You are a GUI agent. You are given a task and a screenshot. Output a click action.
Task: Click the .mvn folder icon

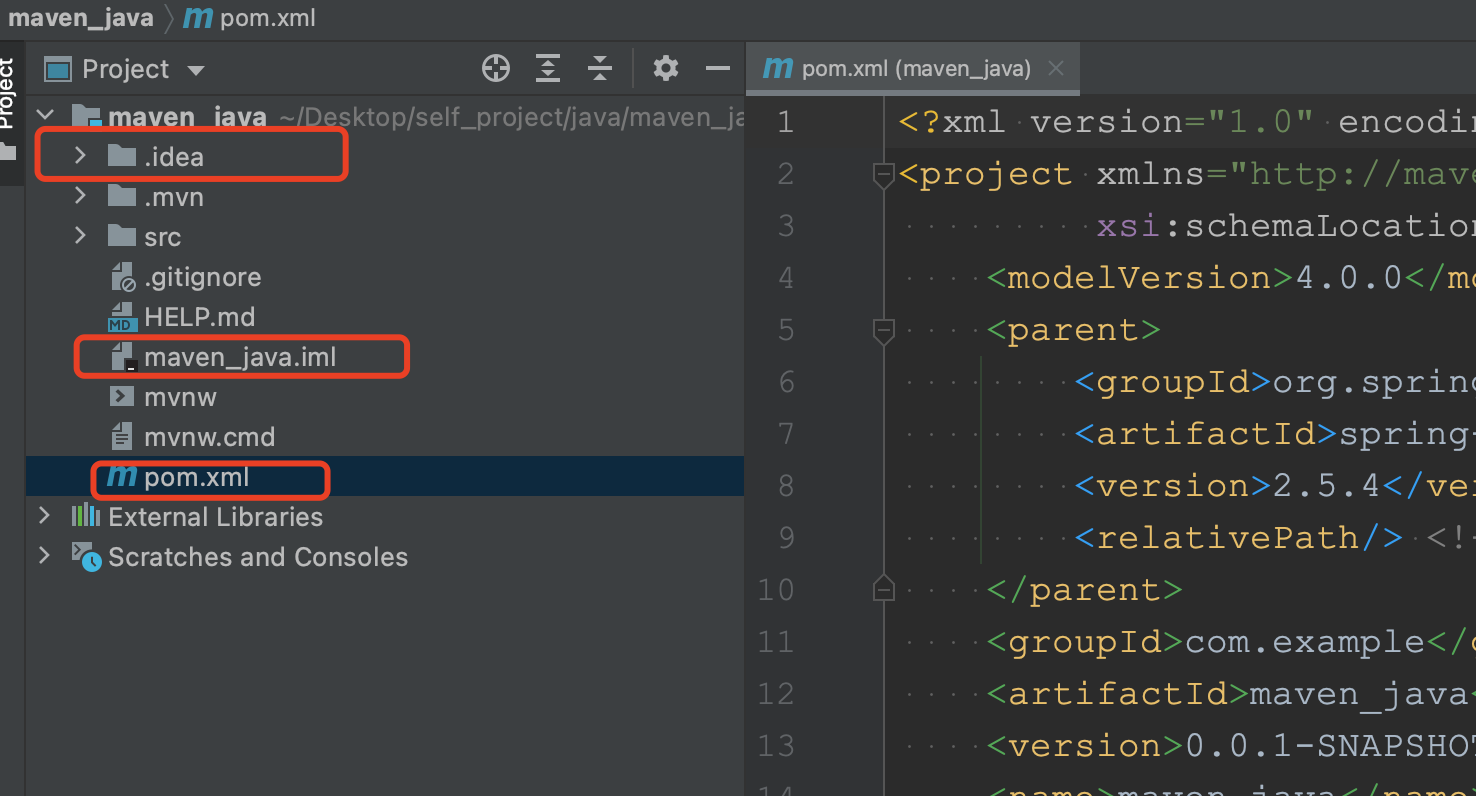[x=122, y=196]
